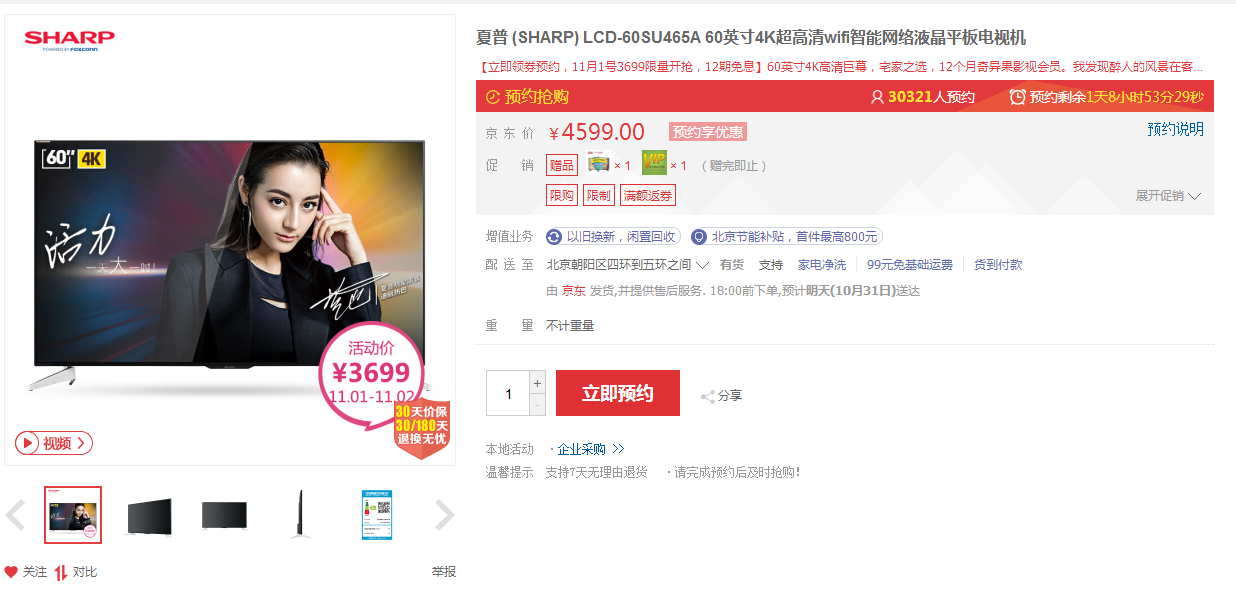This screenshot has width=1236, height=599.
Task: Click the quantity input field
Action: pyautogui.click(x=508, y=393)
